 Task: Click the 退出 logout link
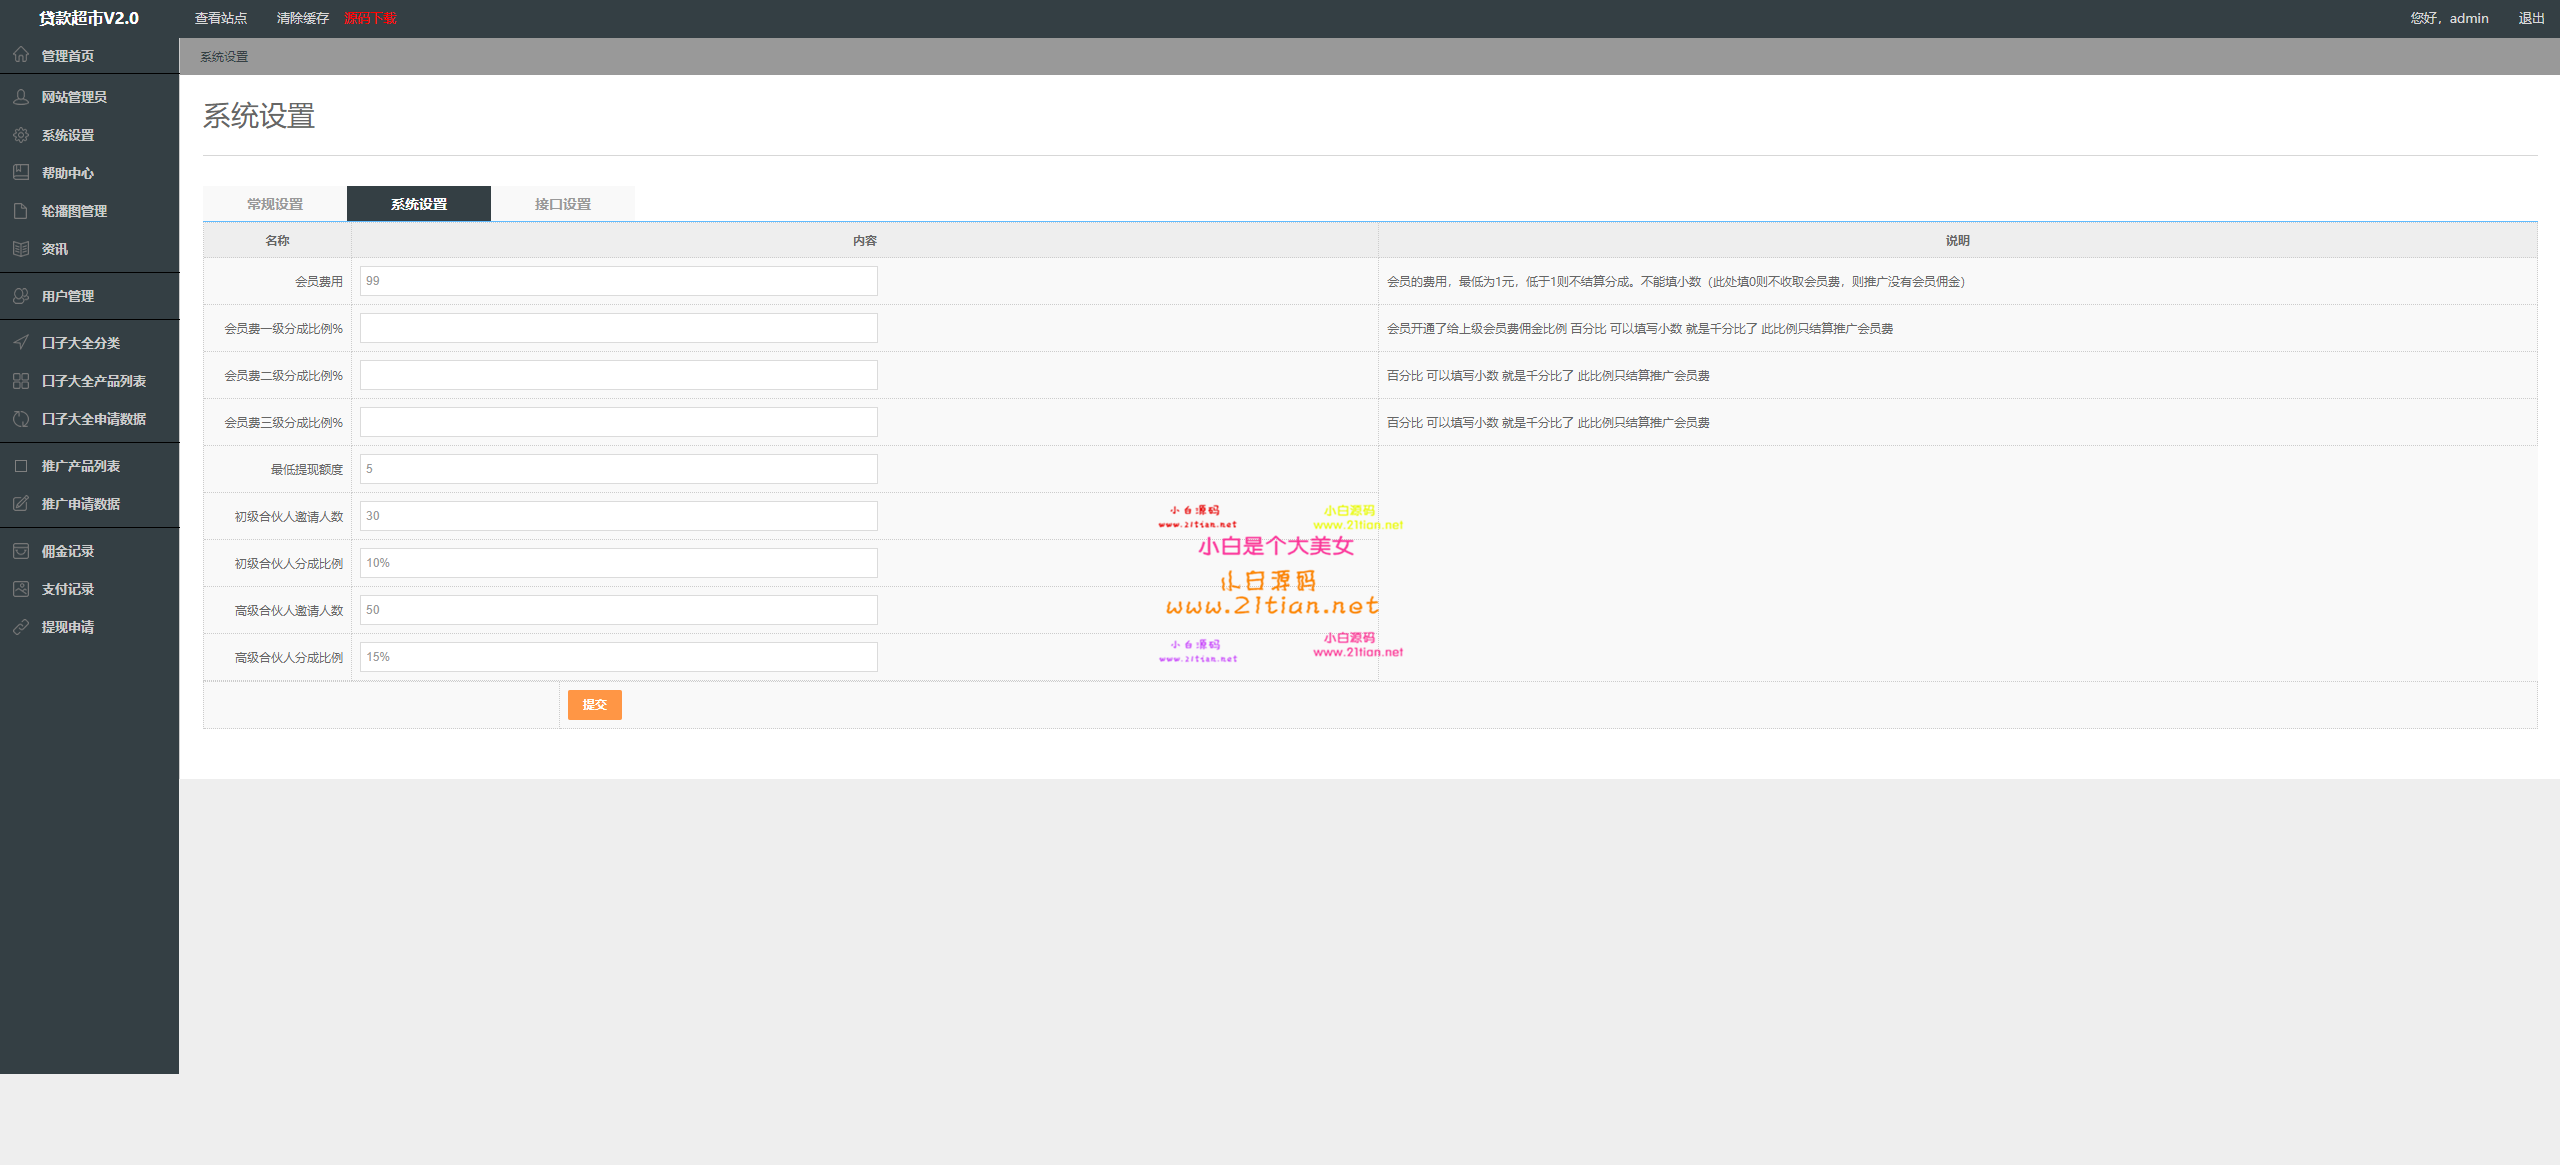[x=2531, y=18]
